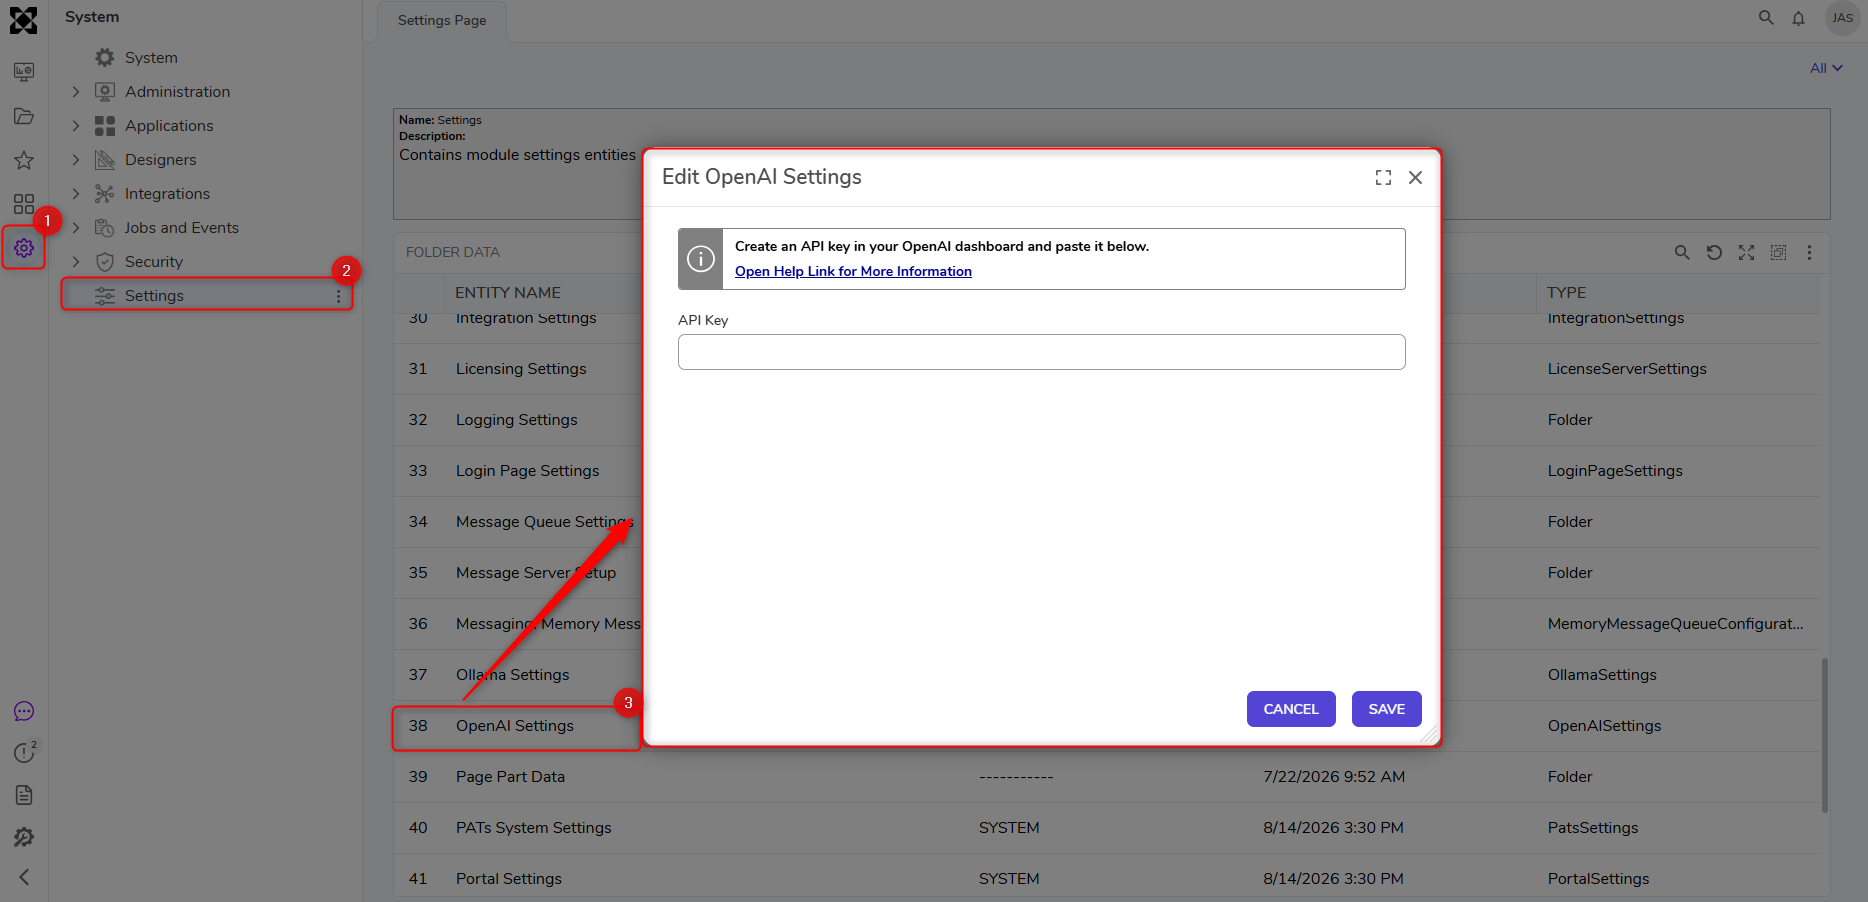This screenshot has width=1868, height=902.
Task: Click the search icon in the top bar
Action: [x=1766, y=18]
